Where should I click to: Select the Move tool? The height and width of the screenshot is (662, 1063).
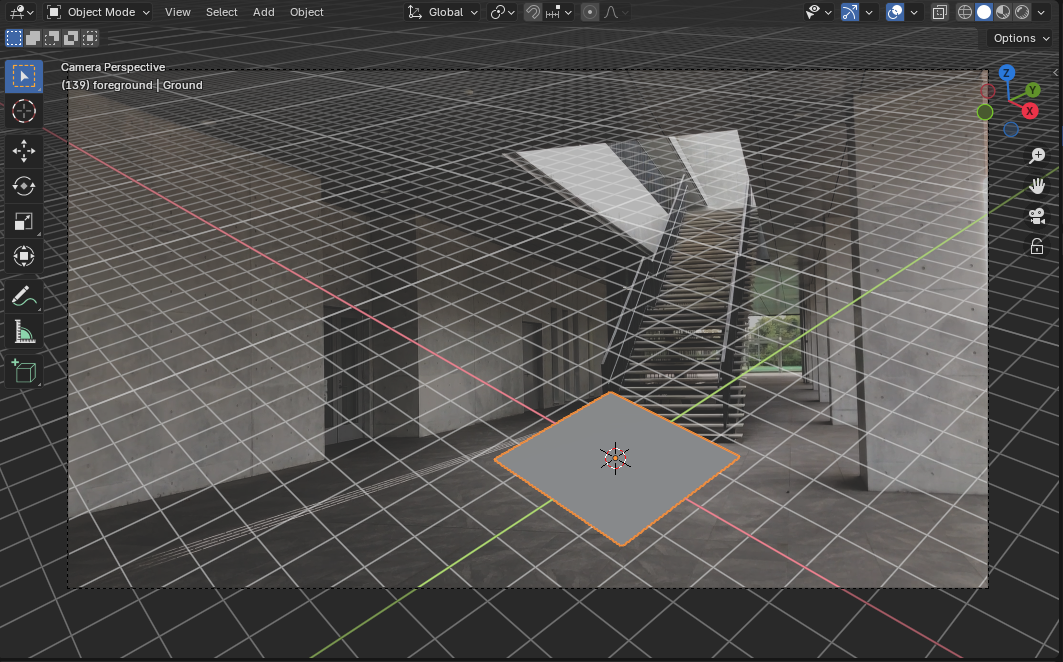coord(24,151)
